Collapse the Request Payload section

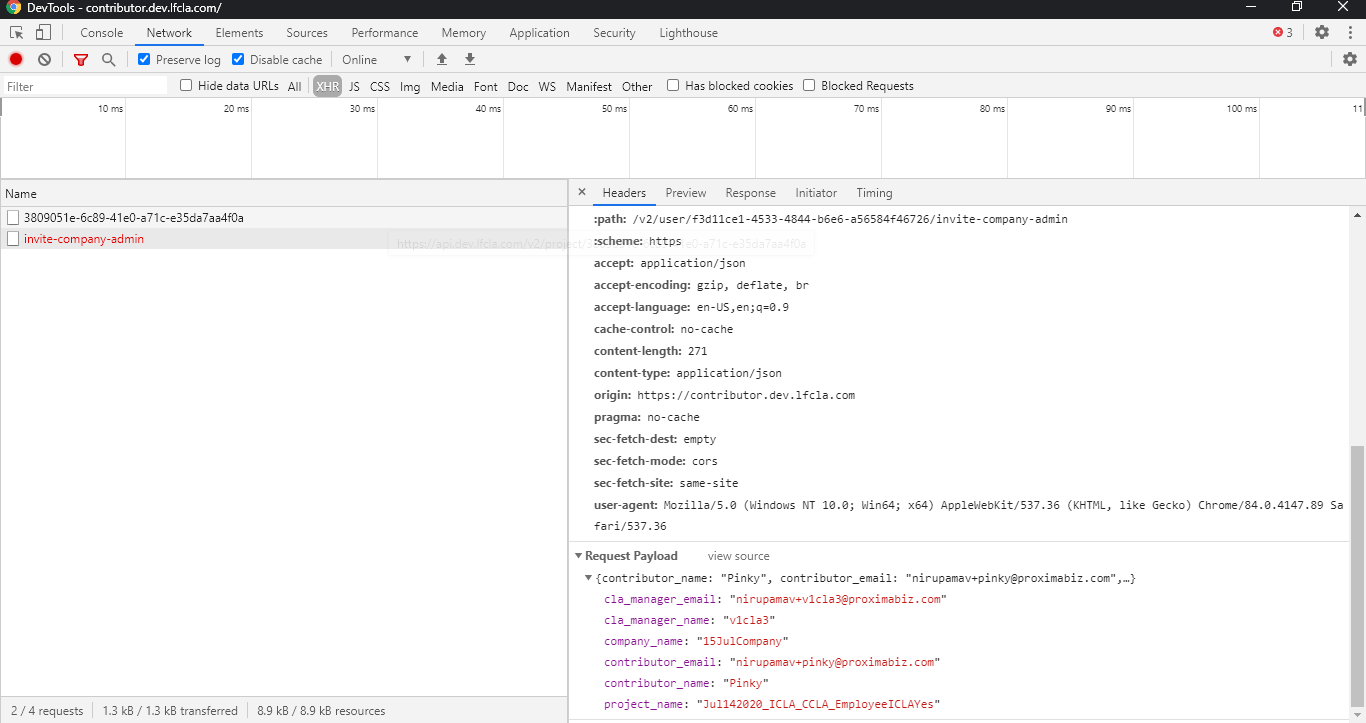pyautogui.click(x=578, y=556)
